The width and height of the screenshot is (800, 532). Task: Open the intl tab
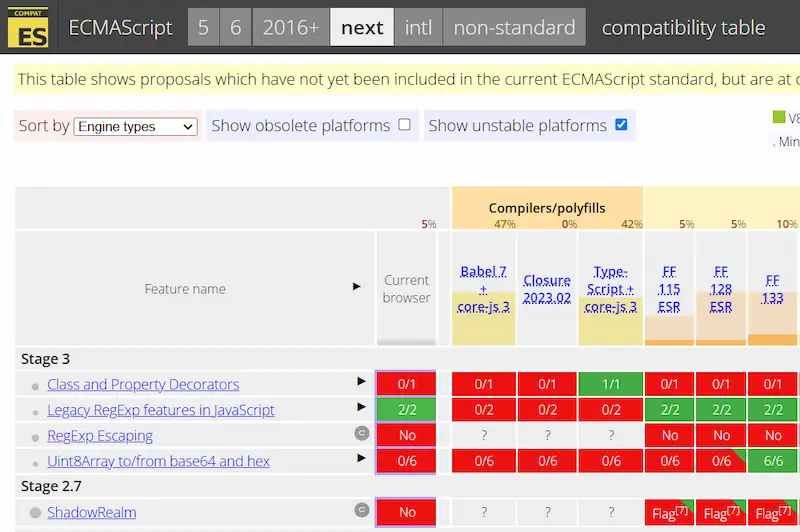[418, 27]
